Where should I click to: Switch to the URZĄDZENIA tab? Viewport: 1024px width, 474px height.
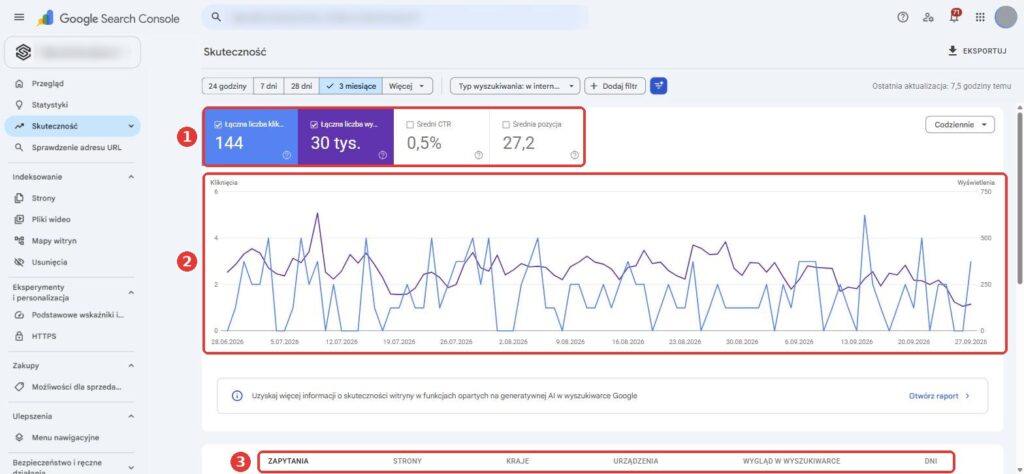pos(636,461)
